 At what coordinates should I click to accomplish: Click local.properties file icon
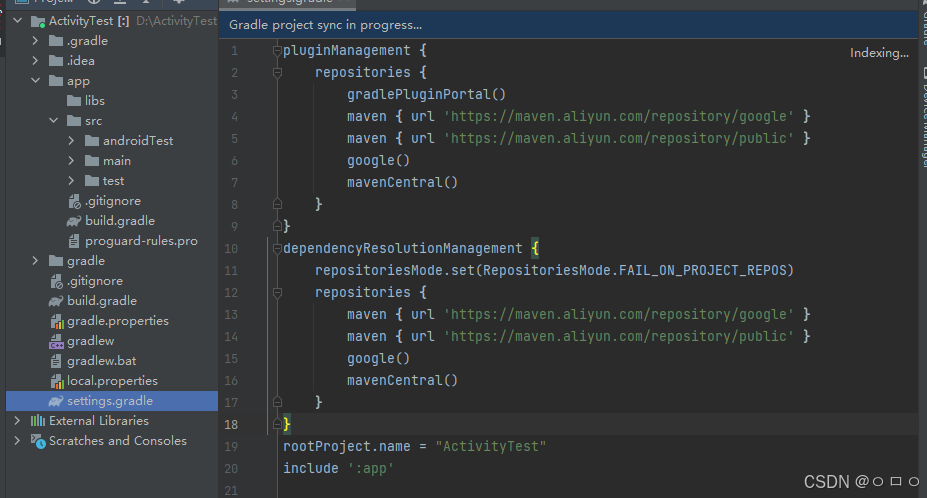57,381
